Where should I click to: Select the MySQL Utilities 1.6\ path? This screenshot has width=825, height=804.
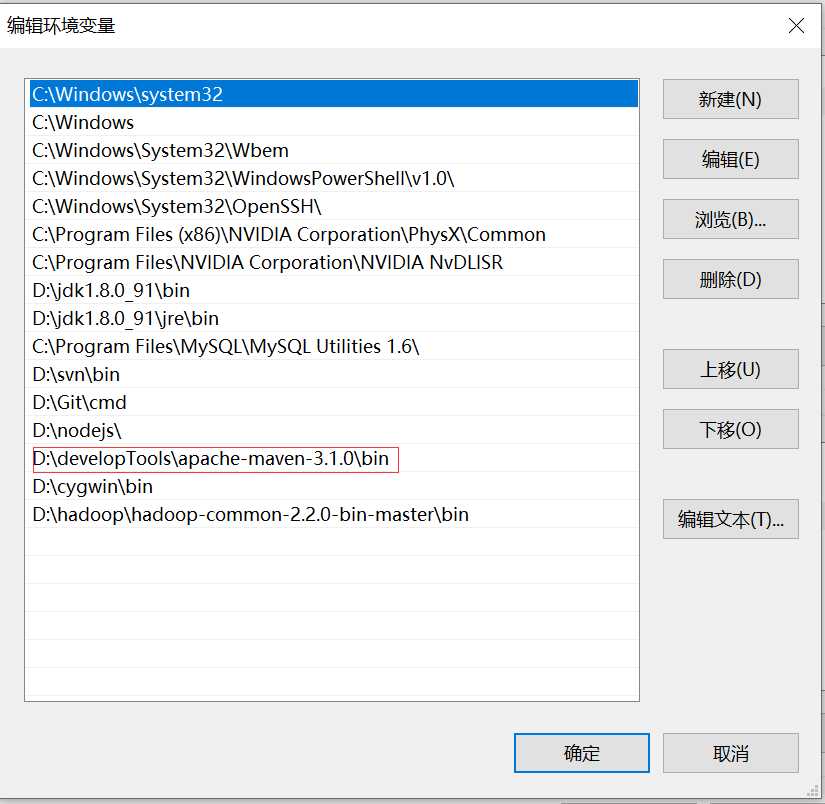(332, 346)
